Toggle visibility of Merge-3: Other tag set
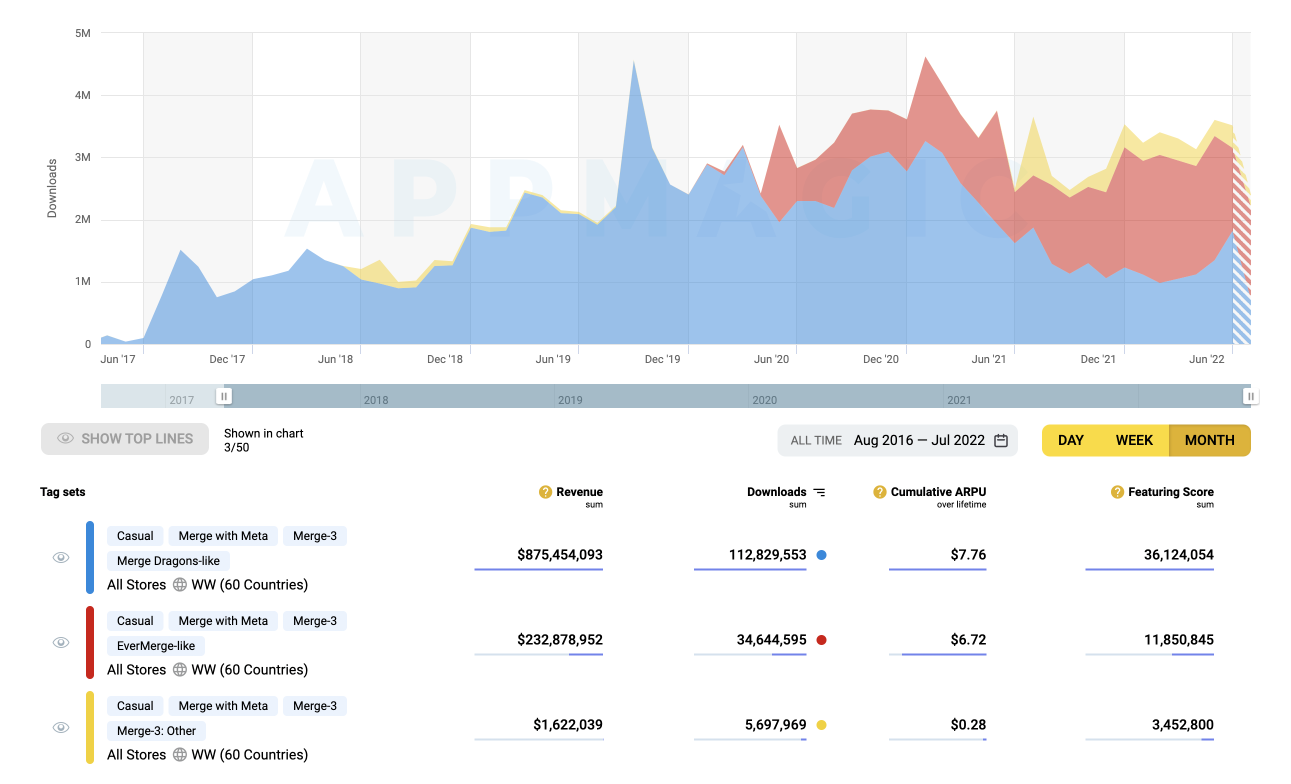 click(x=61, y=728)
